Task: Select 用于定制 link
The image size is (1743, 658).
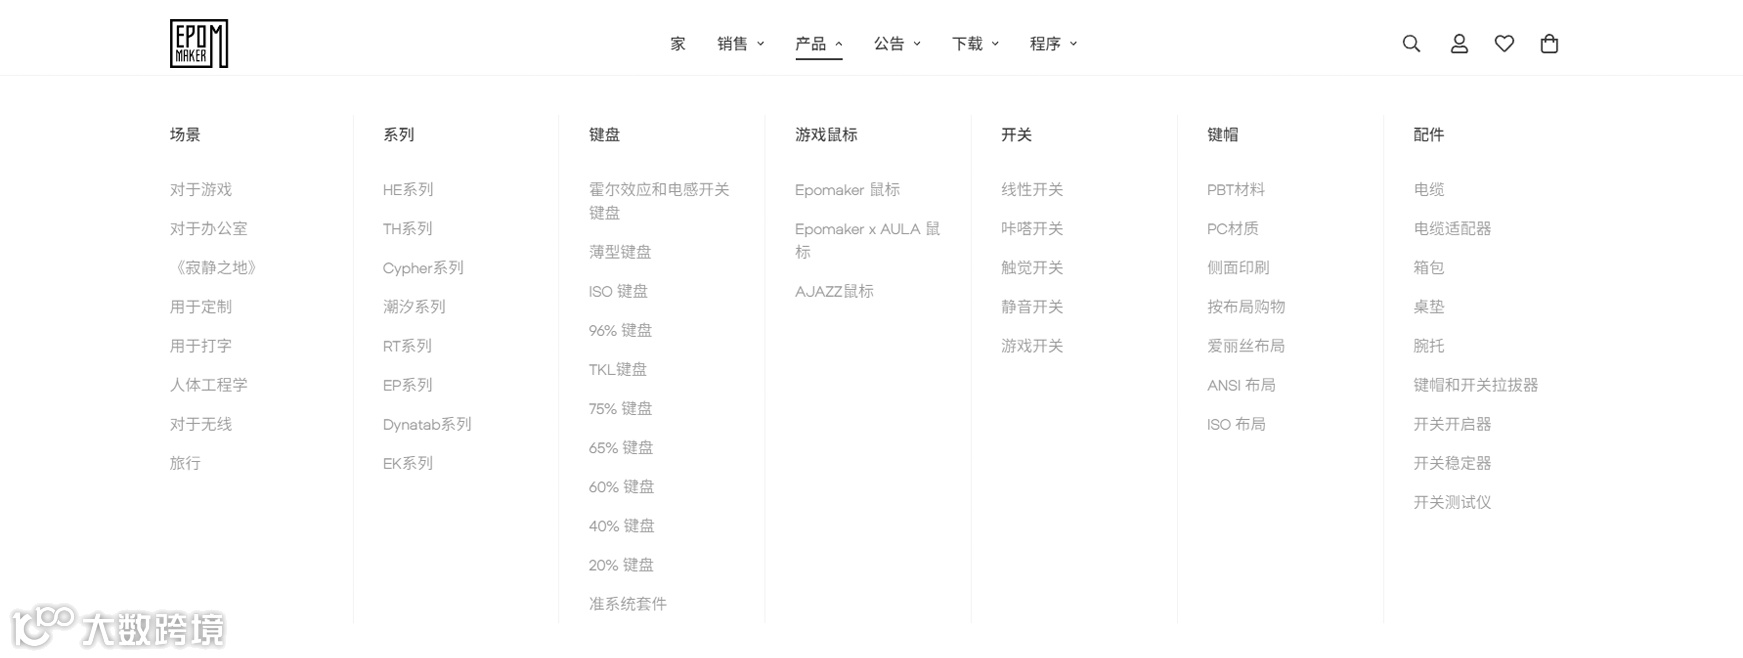Action: [x=200, y=307]
